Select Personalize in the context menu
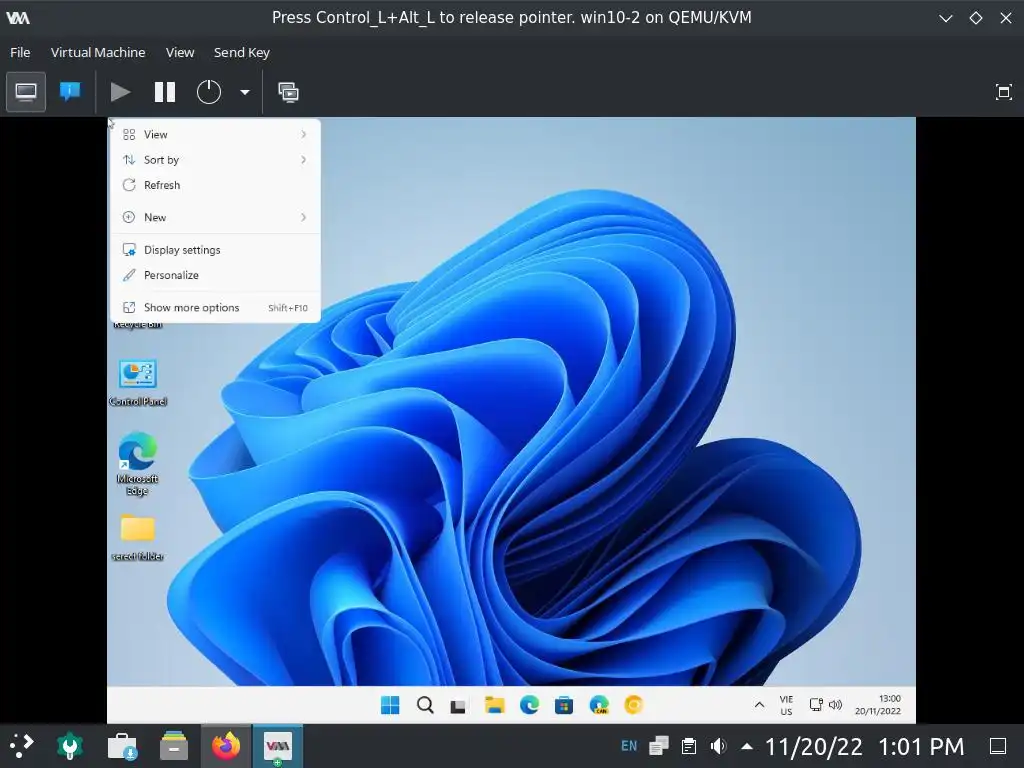 [x=215, y=276]
